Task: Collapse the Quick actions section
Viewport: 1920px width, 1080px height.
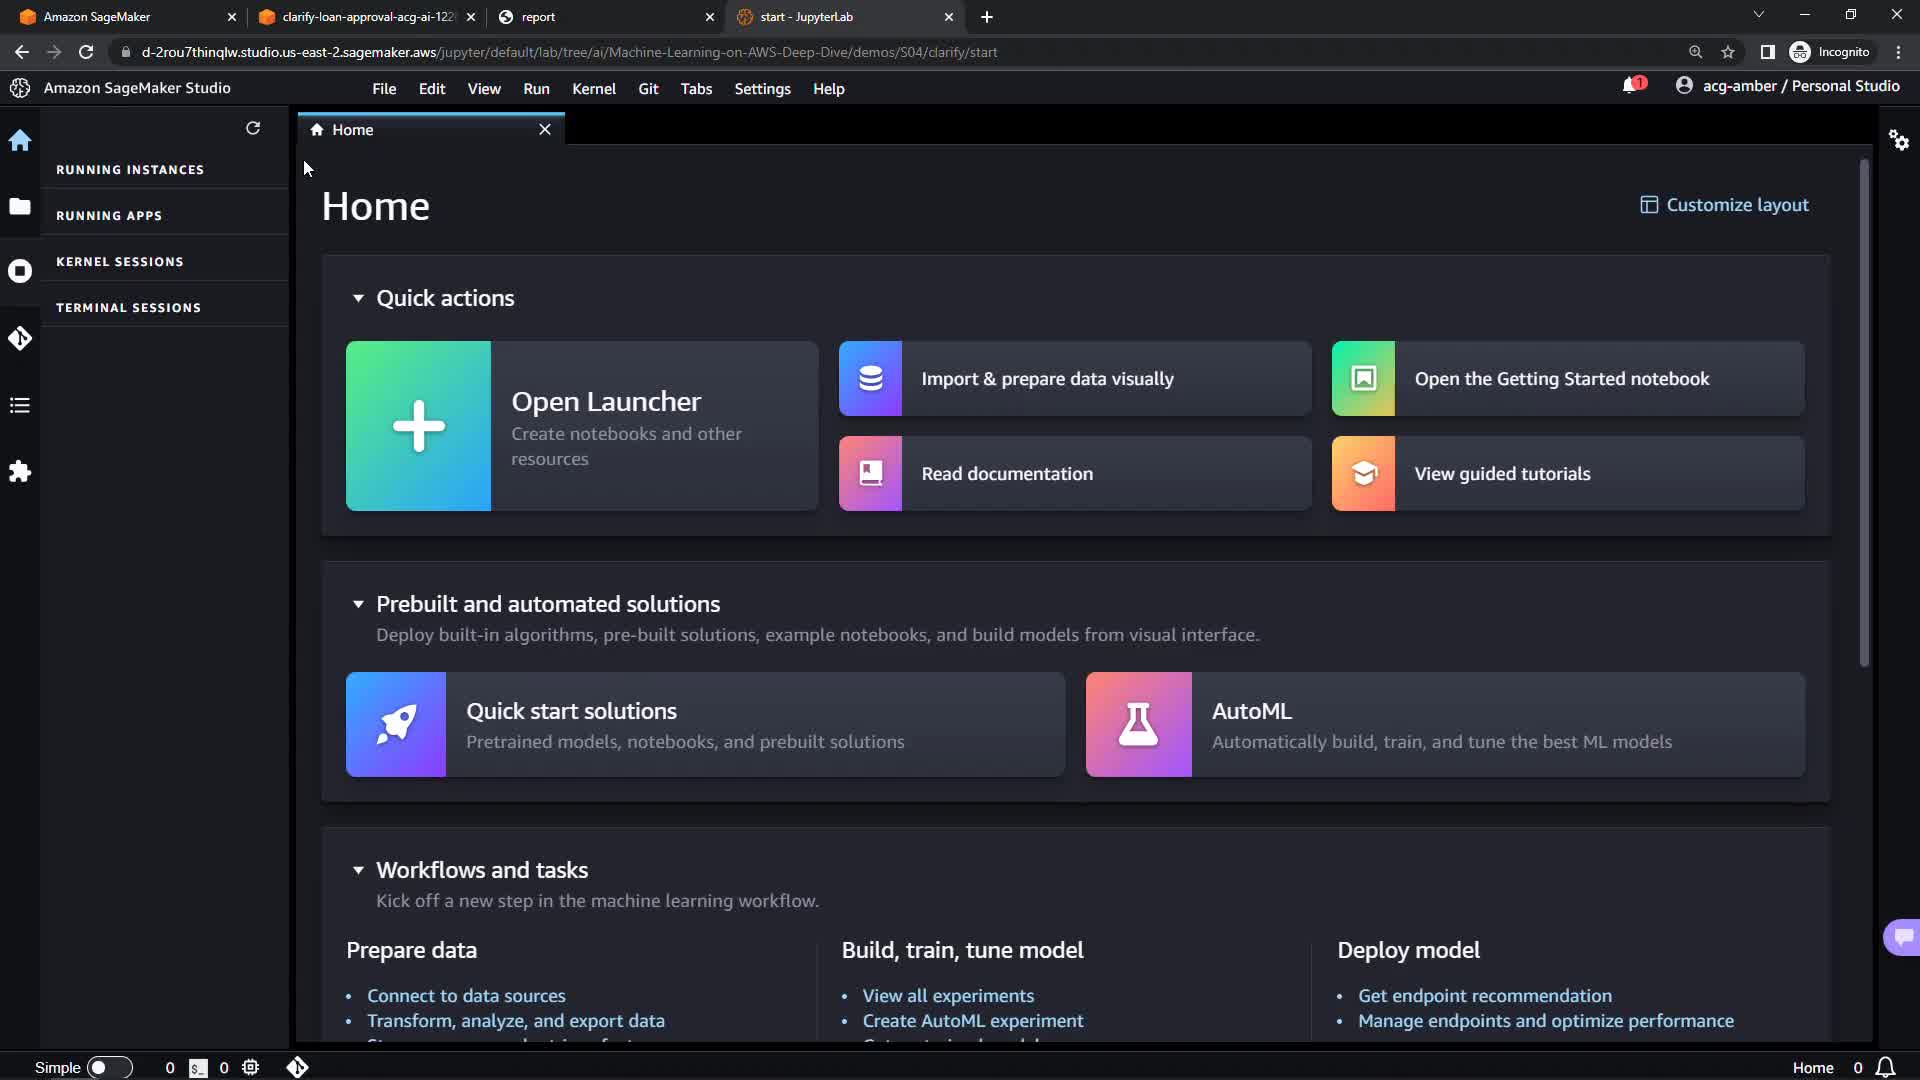Action: (358, 298)
